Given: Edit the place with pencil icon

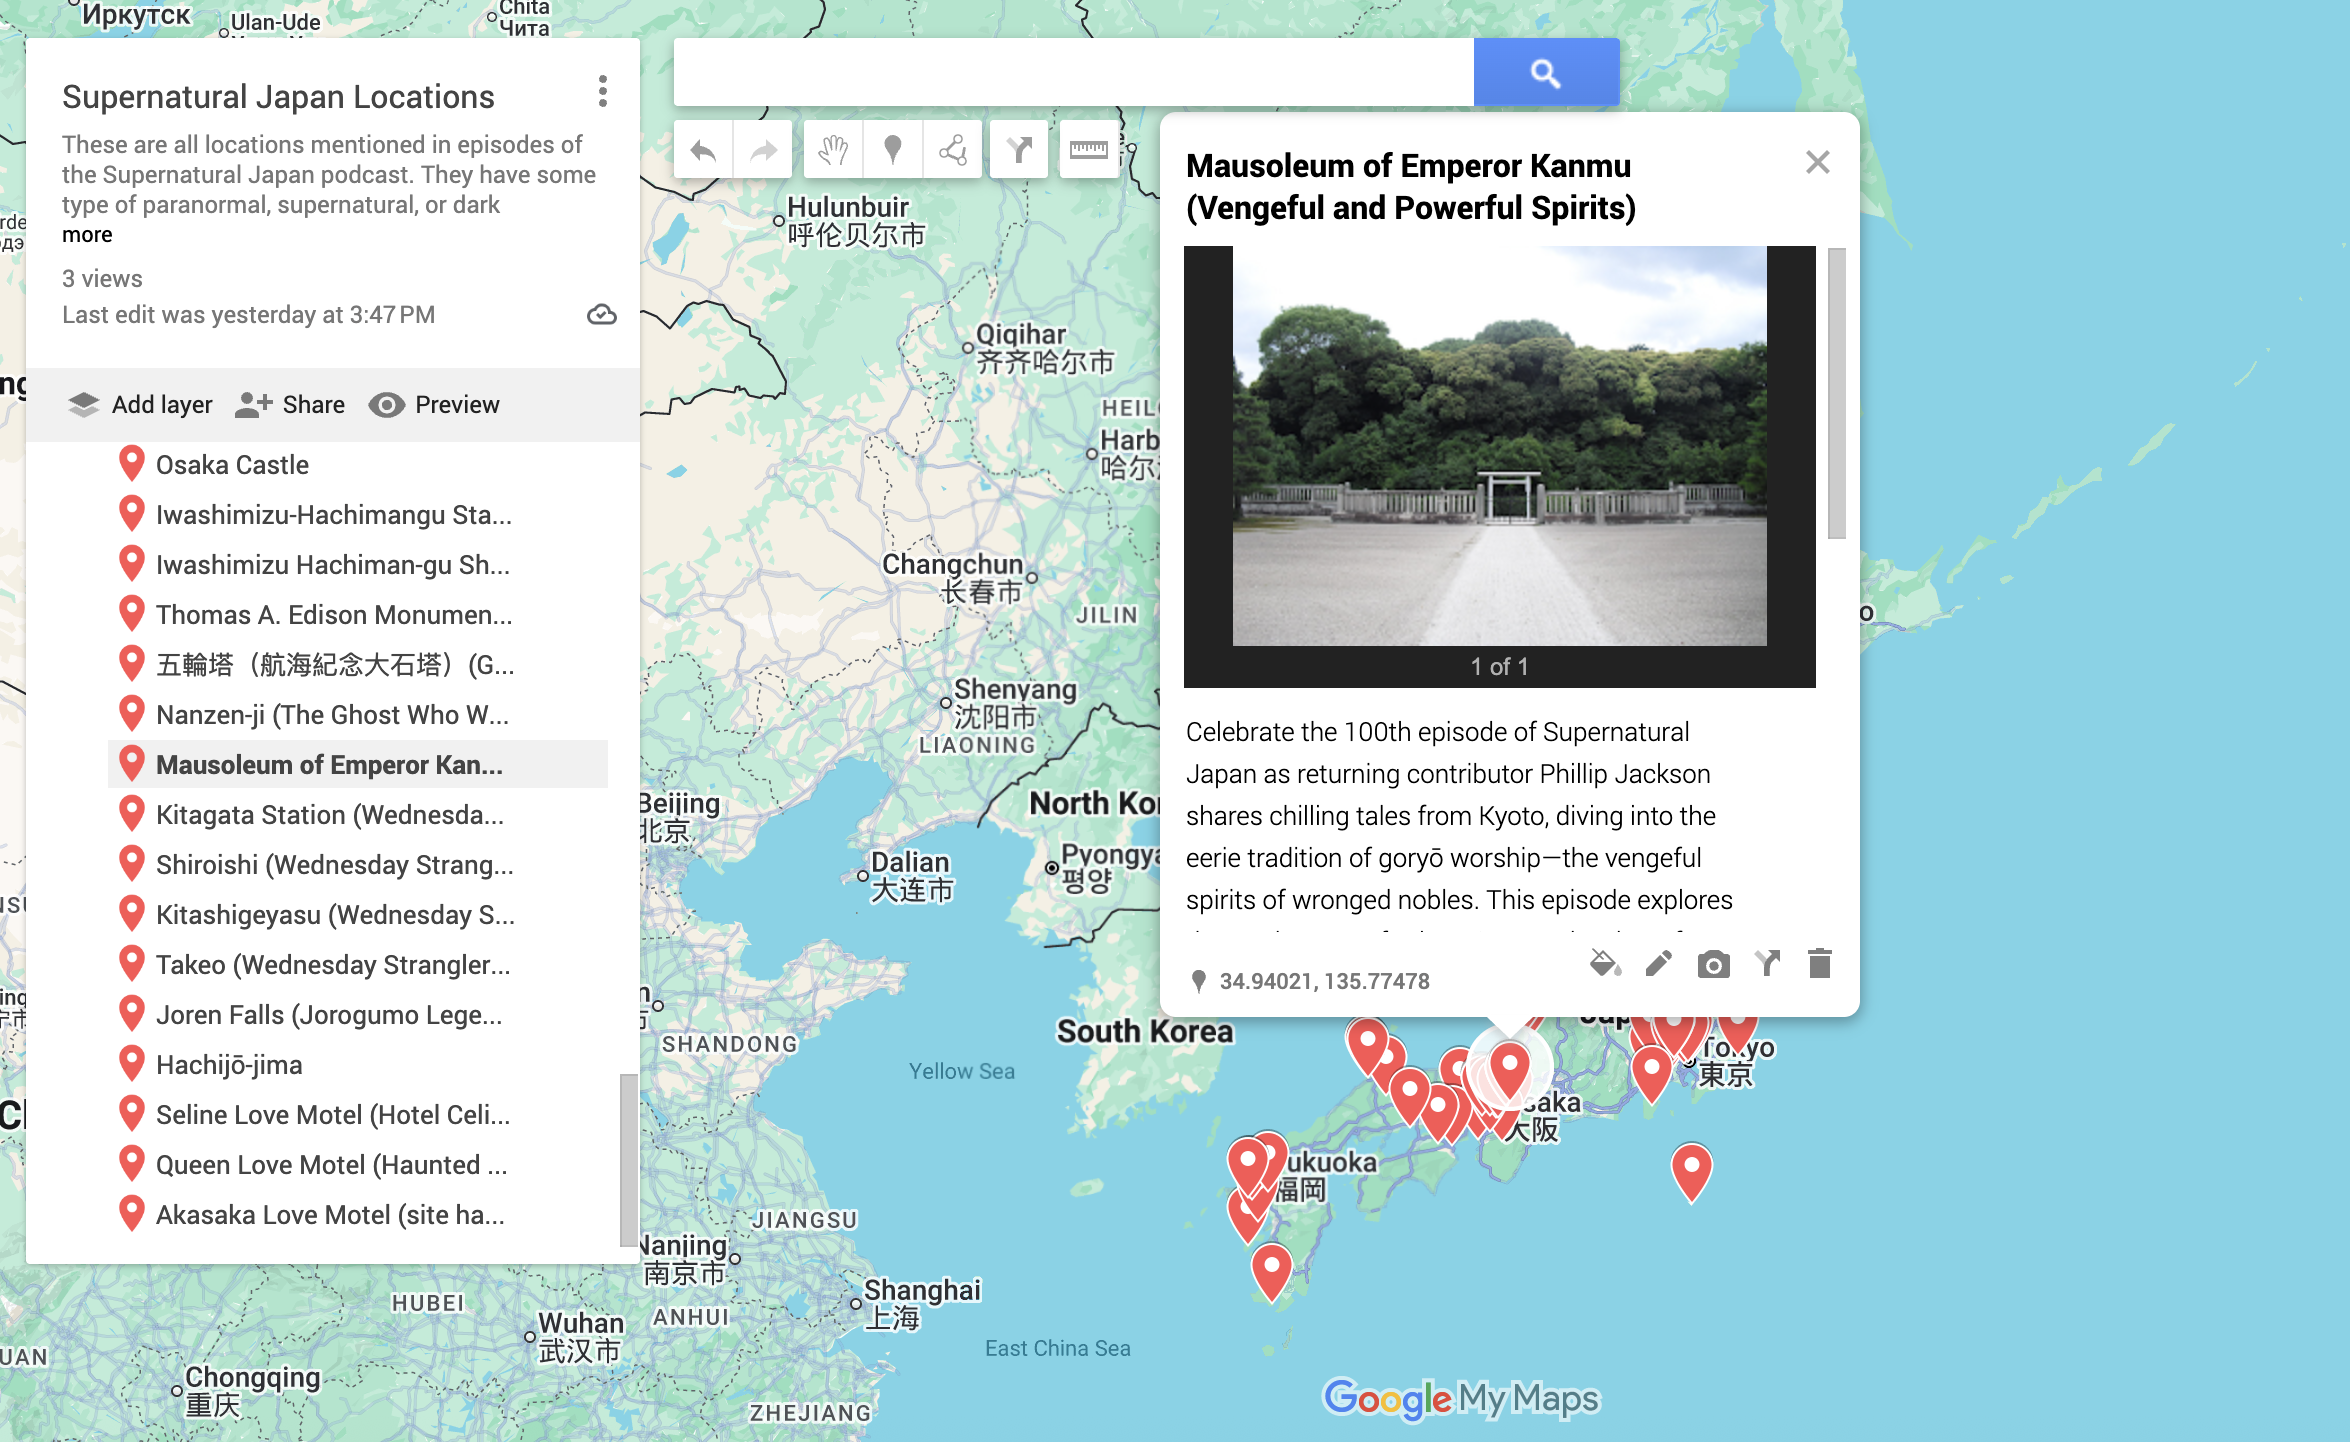Looking at the screenshot, I should [1659, 964].
